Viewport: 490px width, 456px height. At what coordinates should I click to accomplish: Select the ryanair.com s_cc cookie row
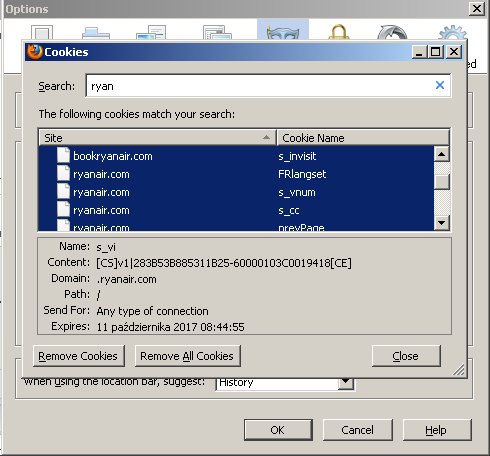pos(236,210)
